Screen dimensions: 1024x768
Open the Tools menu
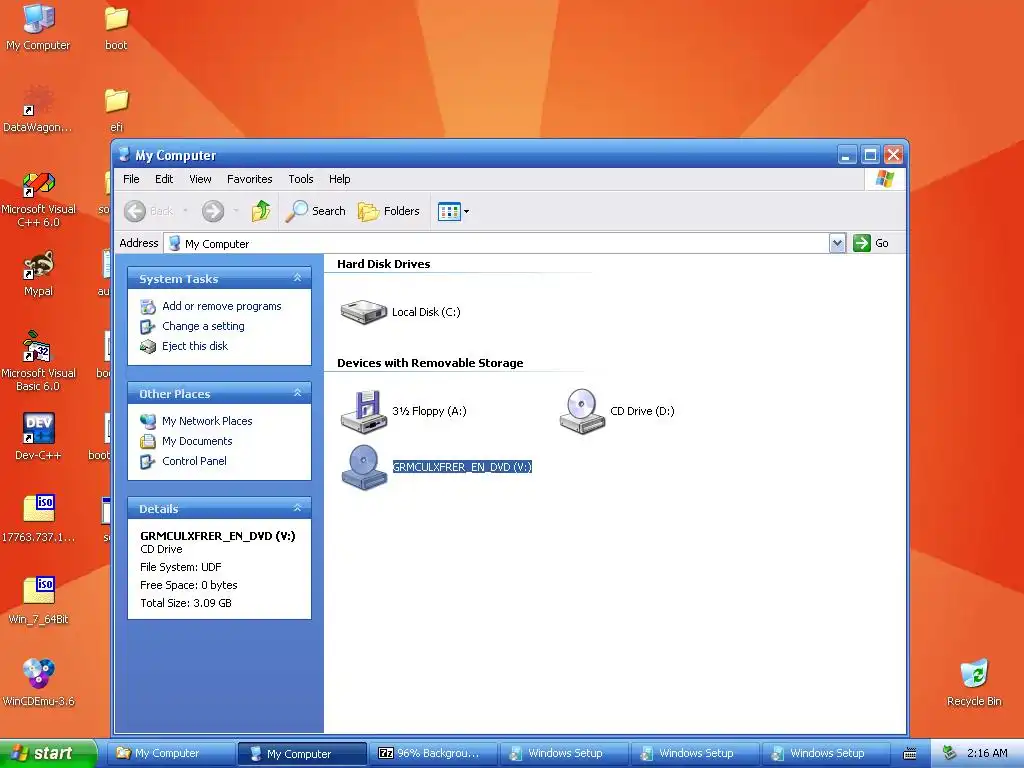(301, 179)
